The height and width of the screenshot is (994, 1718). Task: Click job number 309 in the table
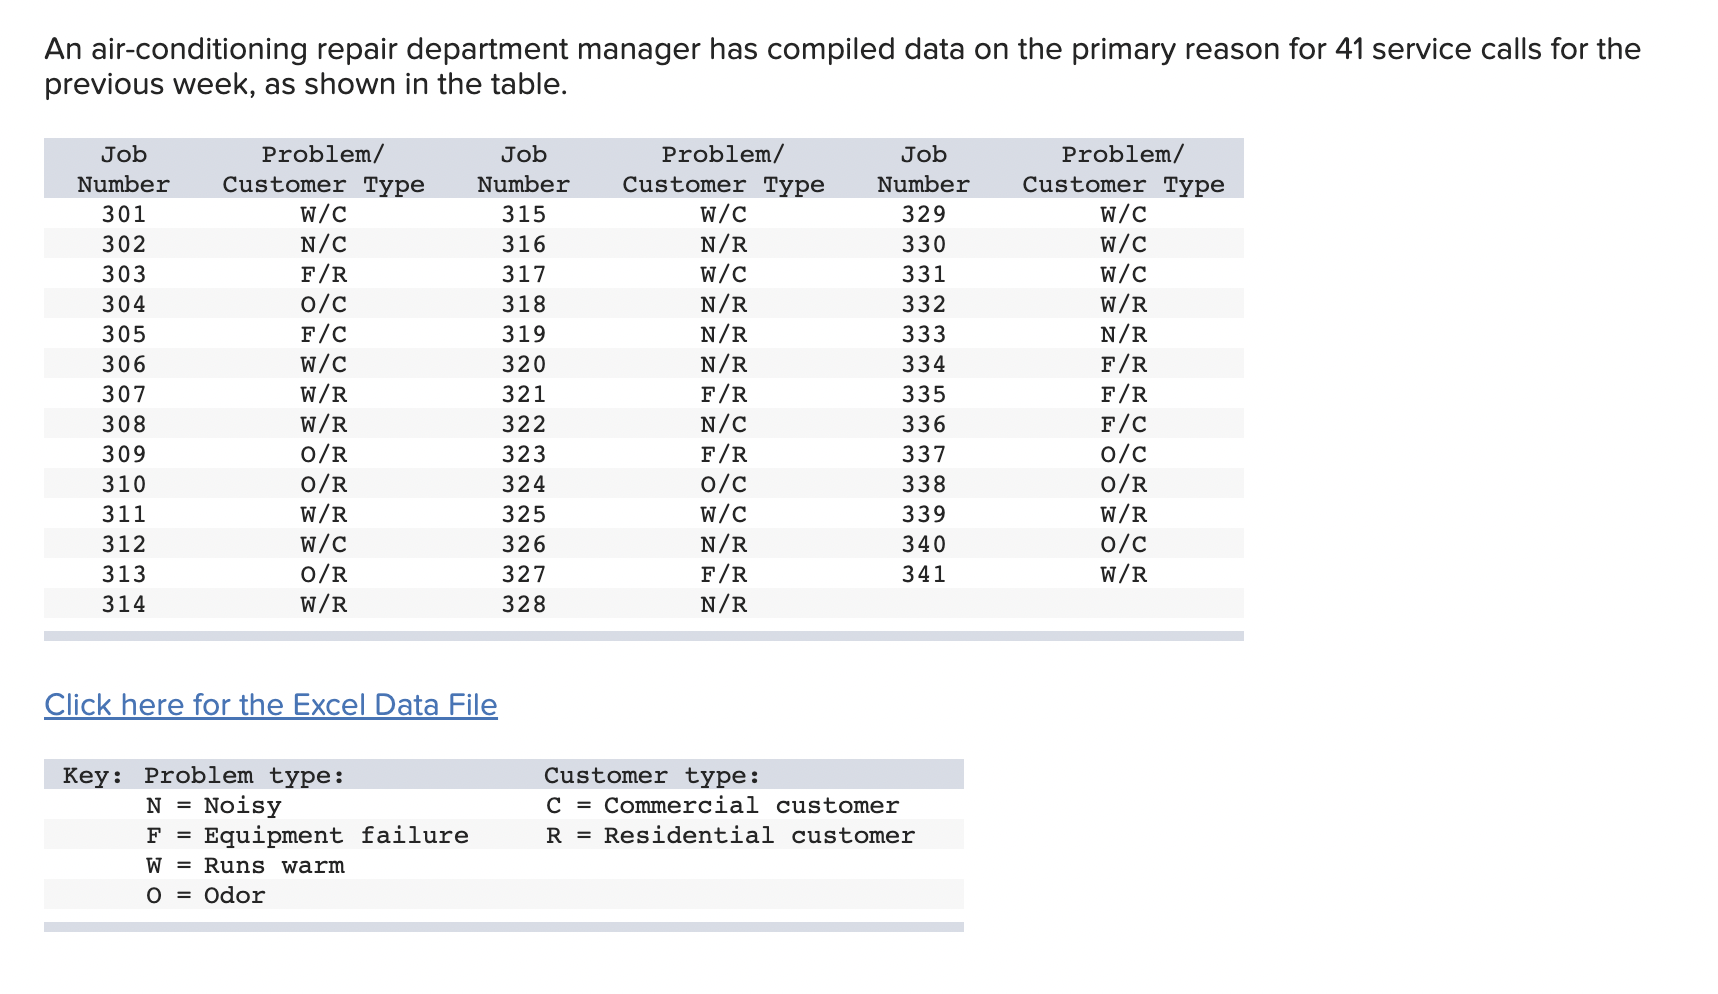(x=124, y=454)
